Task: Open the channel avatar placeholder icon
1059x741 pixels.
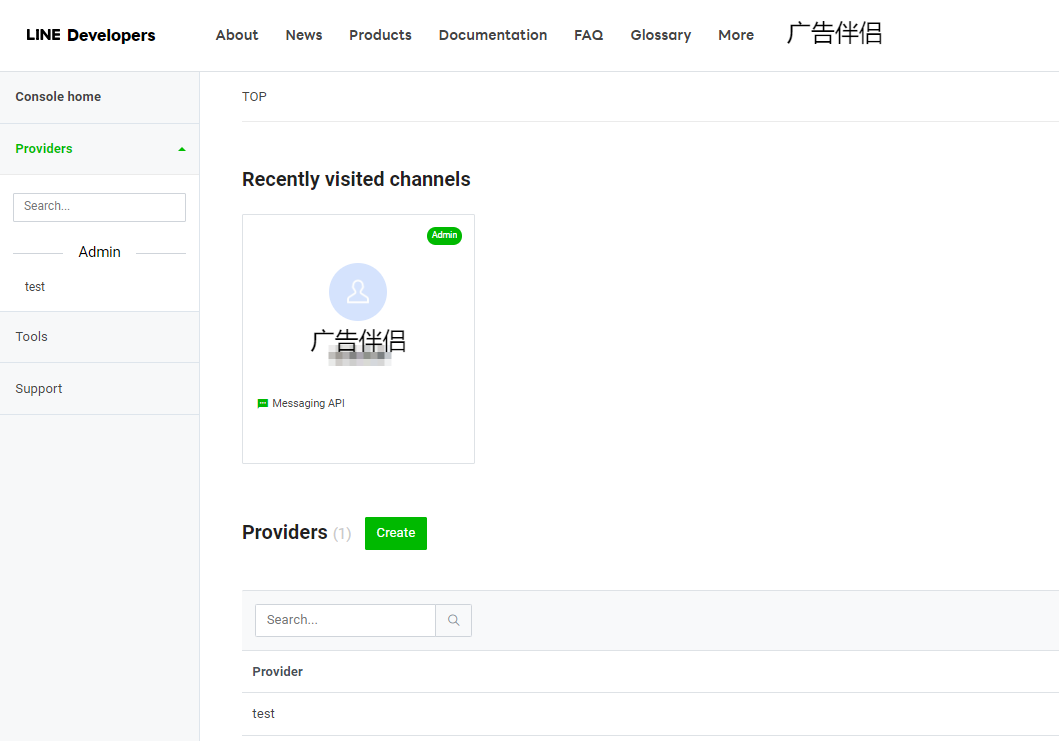Action: tap(358, 292)
